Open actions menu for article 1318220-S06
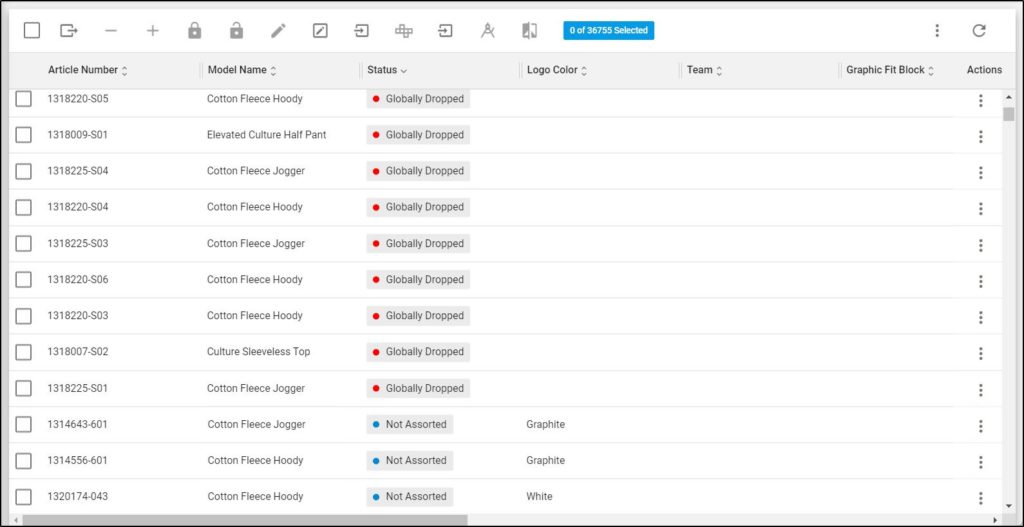The image size is (1024, 527). [x=980, y=281]
